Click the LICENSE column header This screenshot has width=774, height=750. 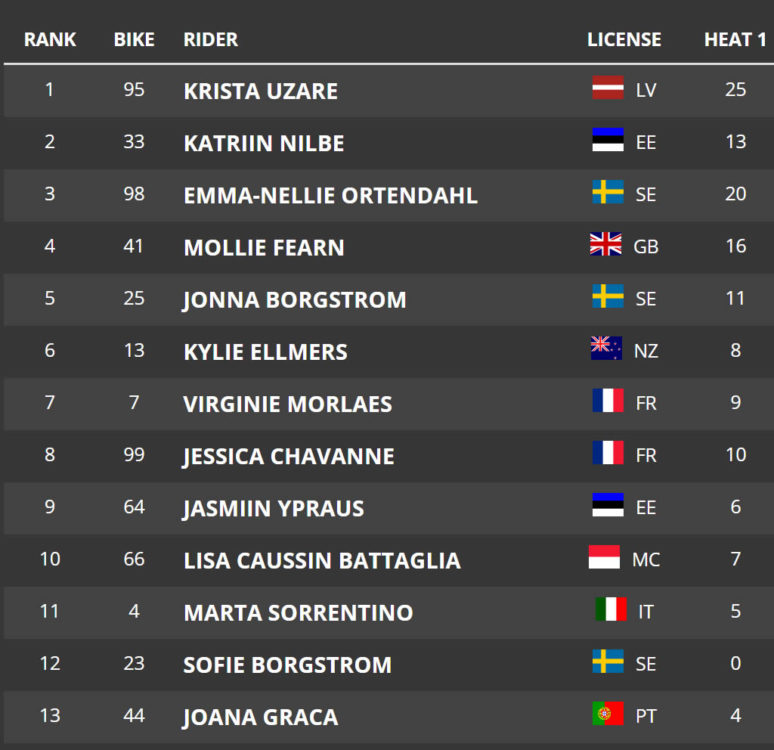point(624,39)
